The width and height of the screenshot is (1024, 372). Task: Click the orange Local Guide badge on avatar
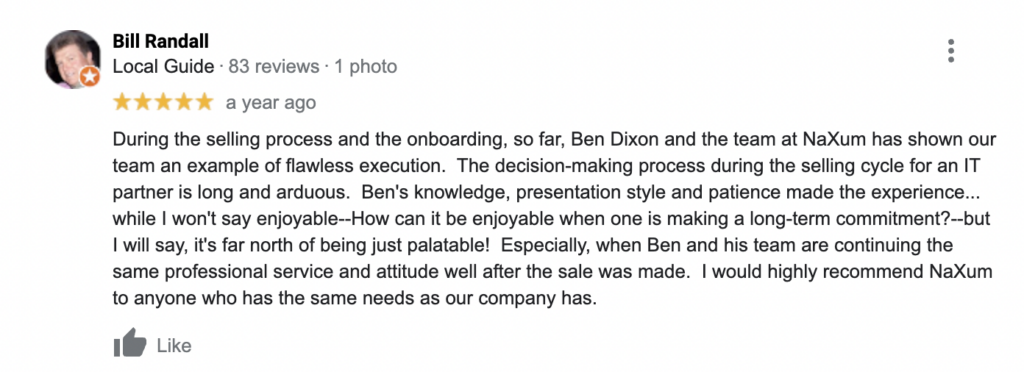pyautogui.click(x=90, y=77)
